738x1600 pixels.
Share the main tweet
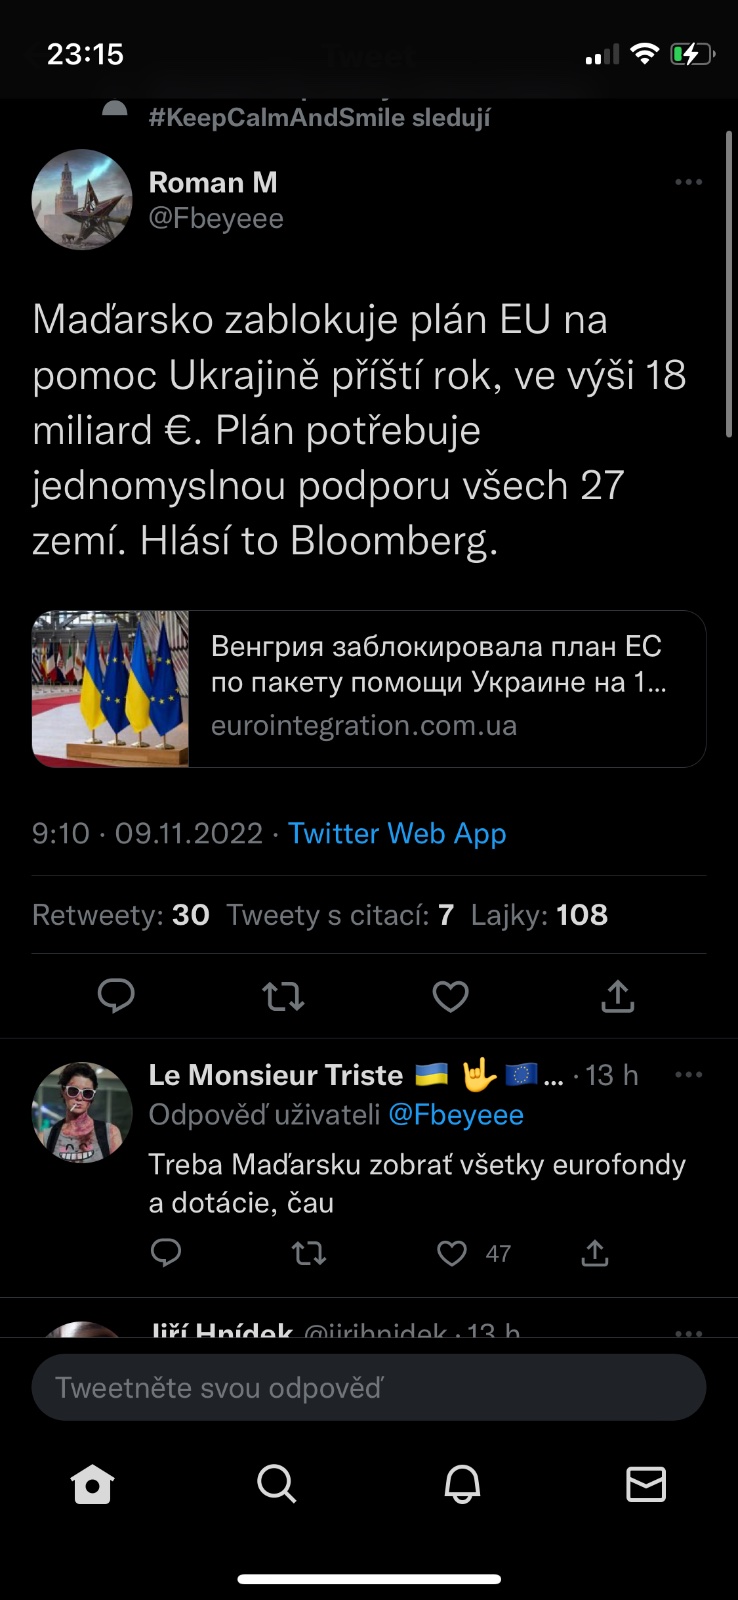coord(618,996)
